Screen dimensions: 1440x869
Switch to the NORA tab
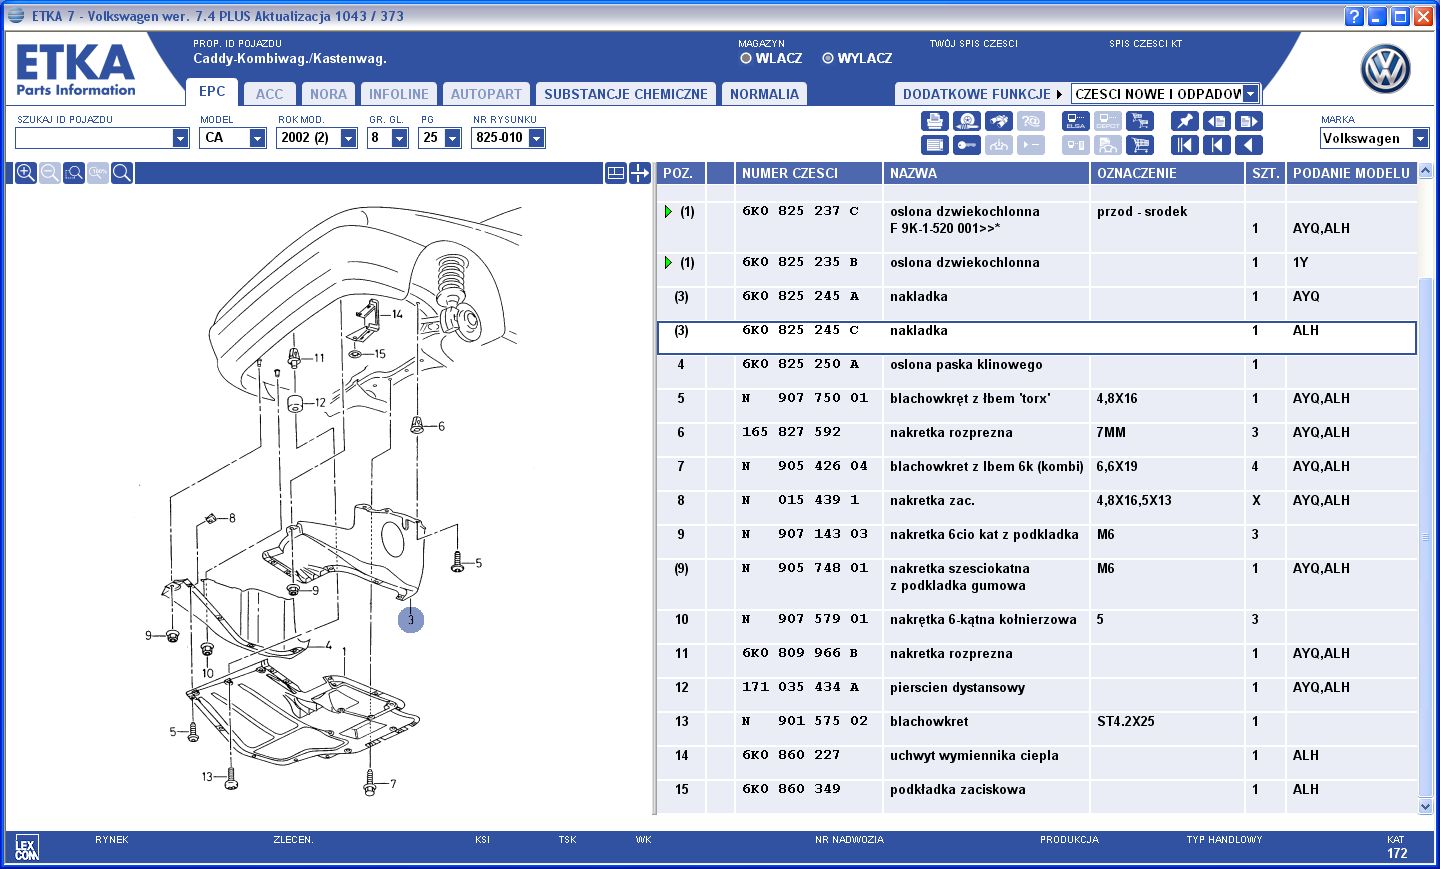pyautogui.click(x=328, y=94)
